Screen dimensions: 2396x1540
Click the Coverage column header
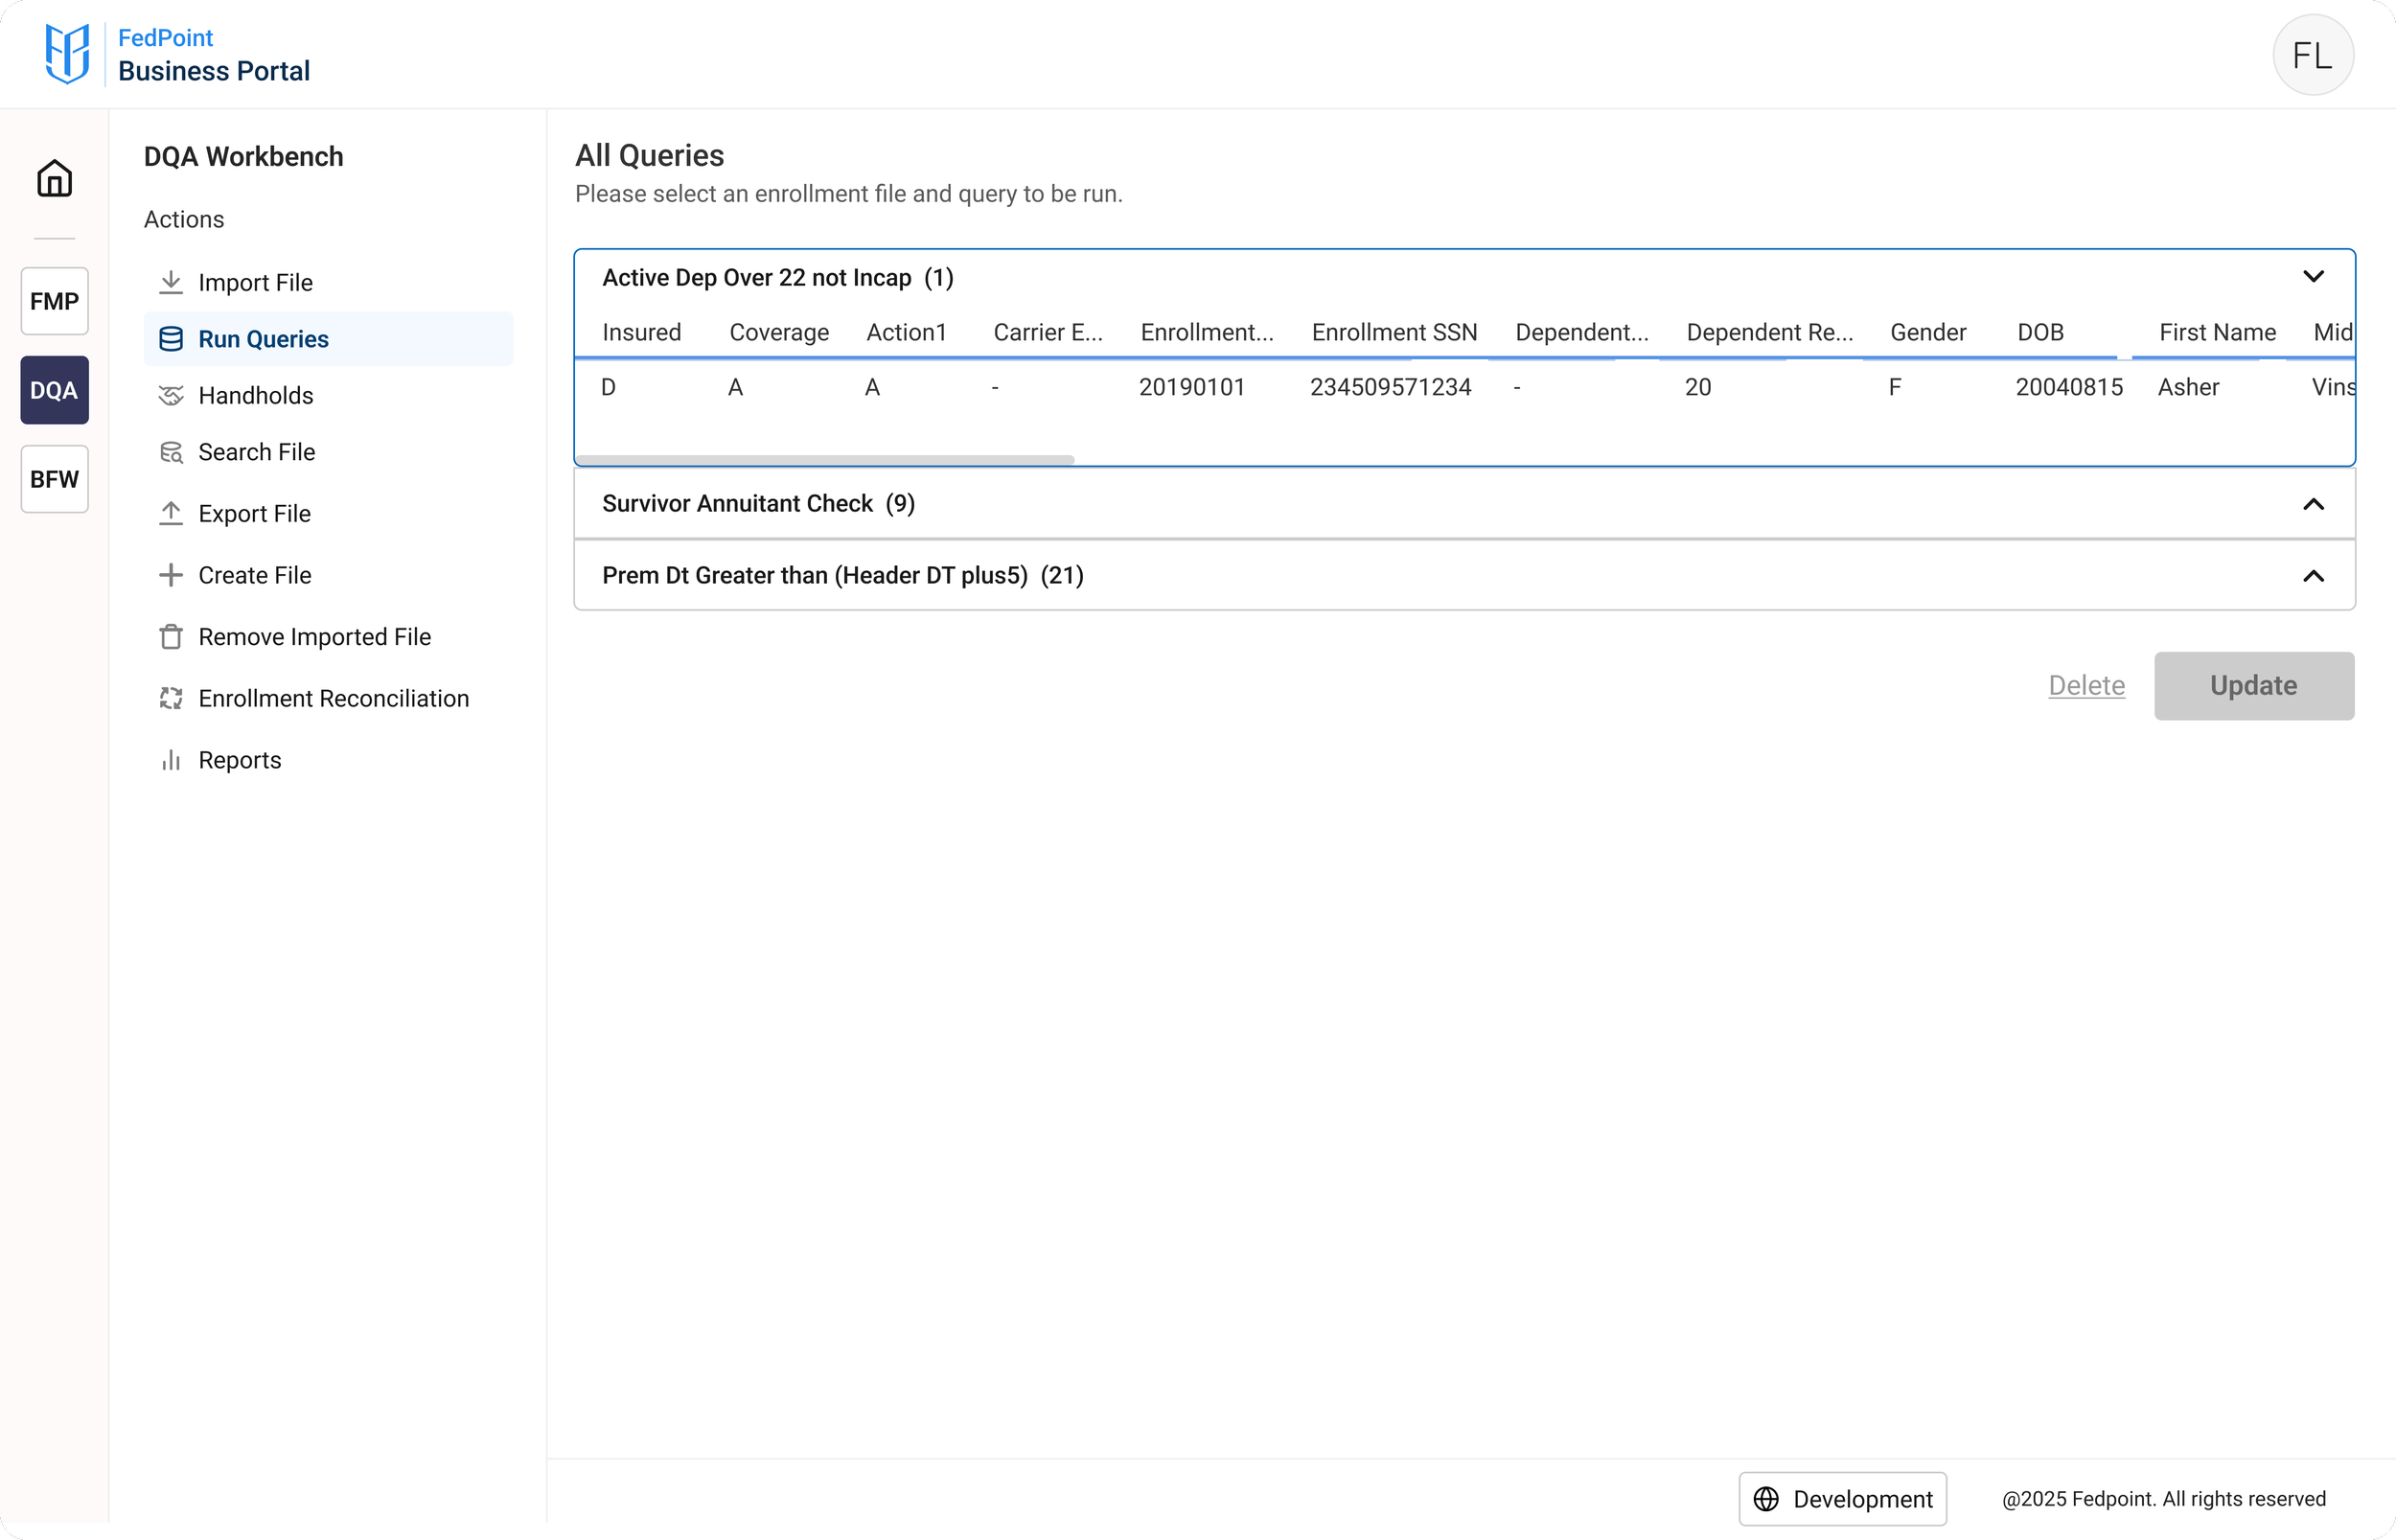point(779,332)
